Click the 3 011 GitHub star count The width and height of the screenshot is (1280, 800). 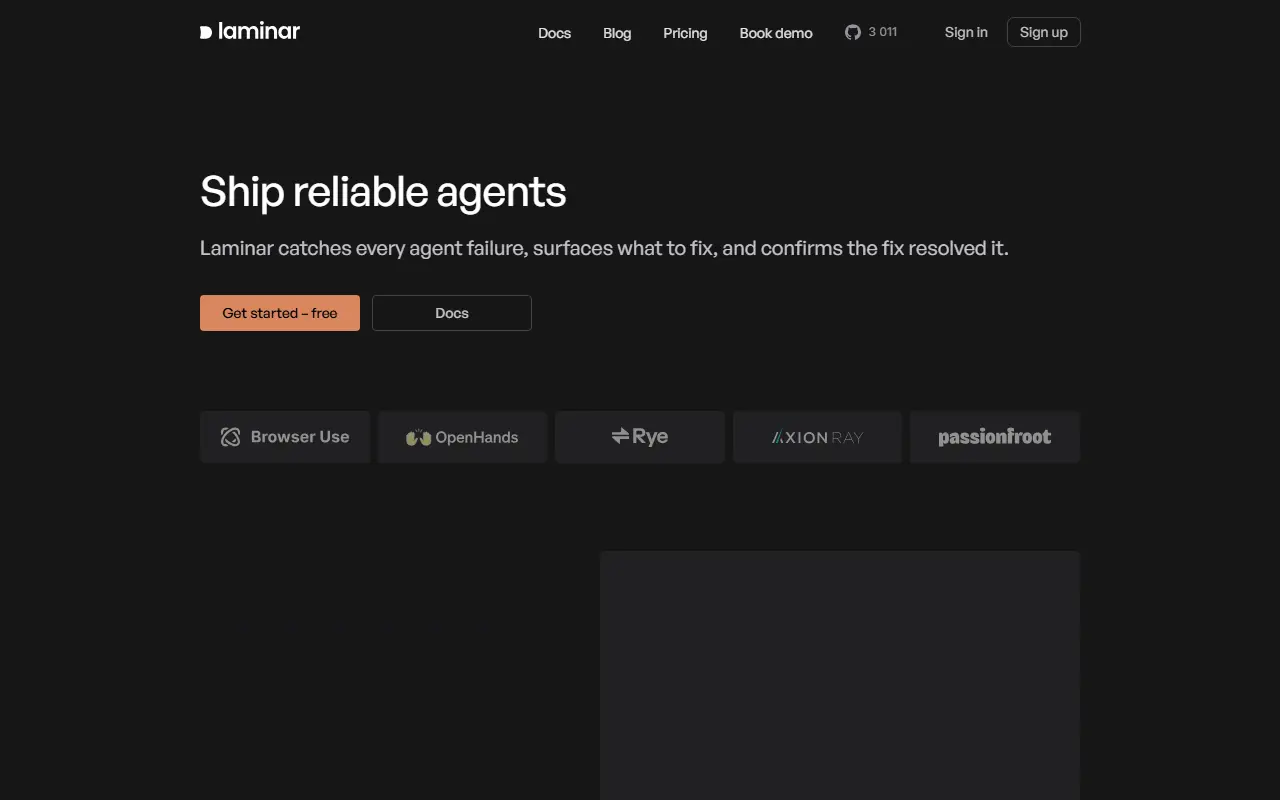pos(883,32)
